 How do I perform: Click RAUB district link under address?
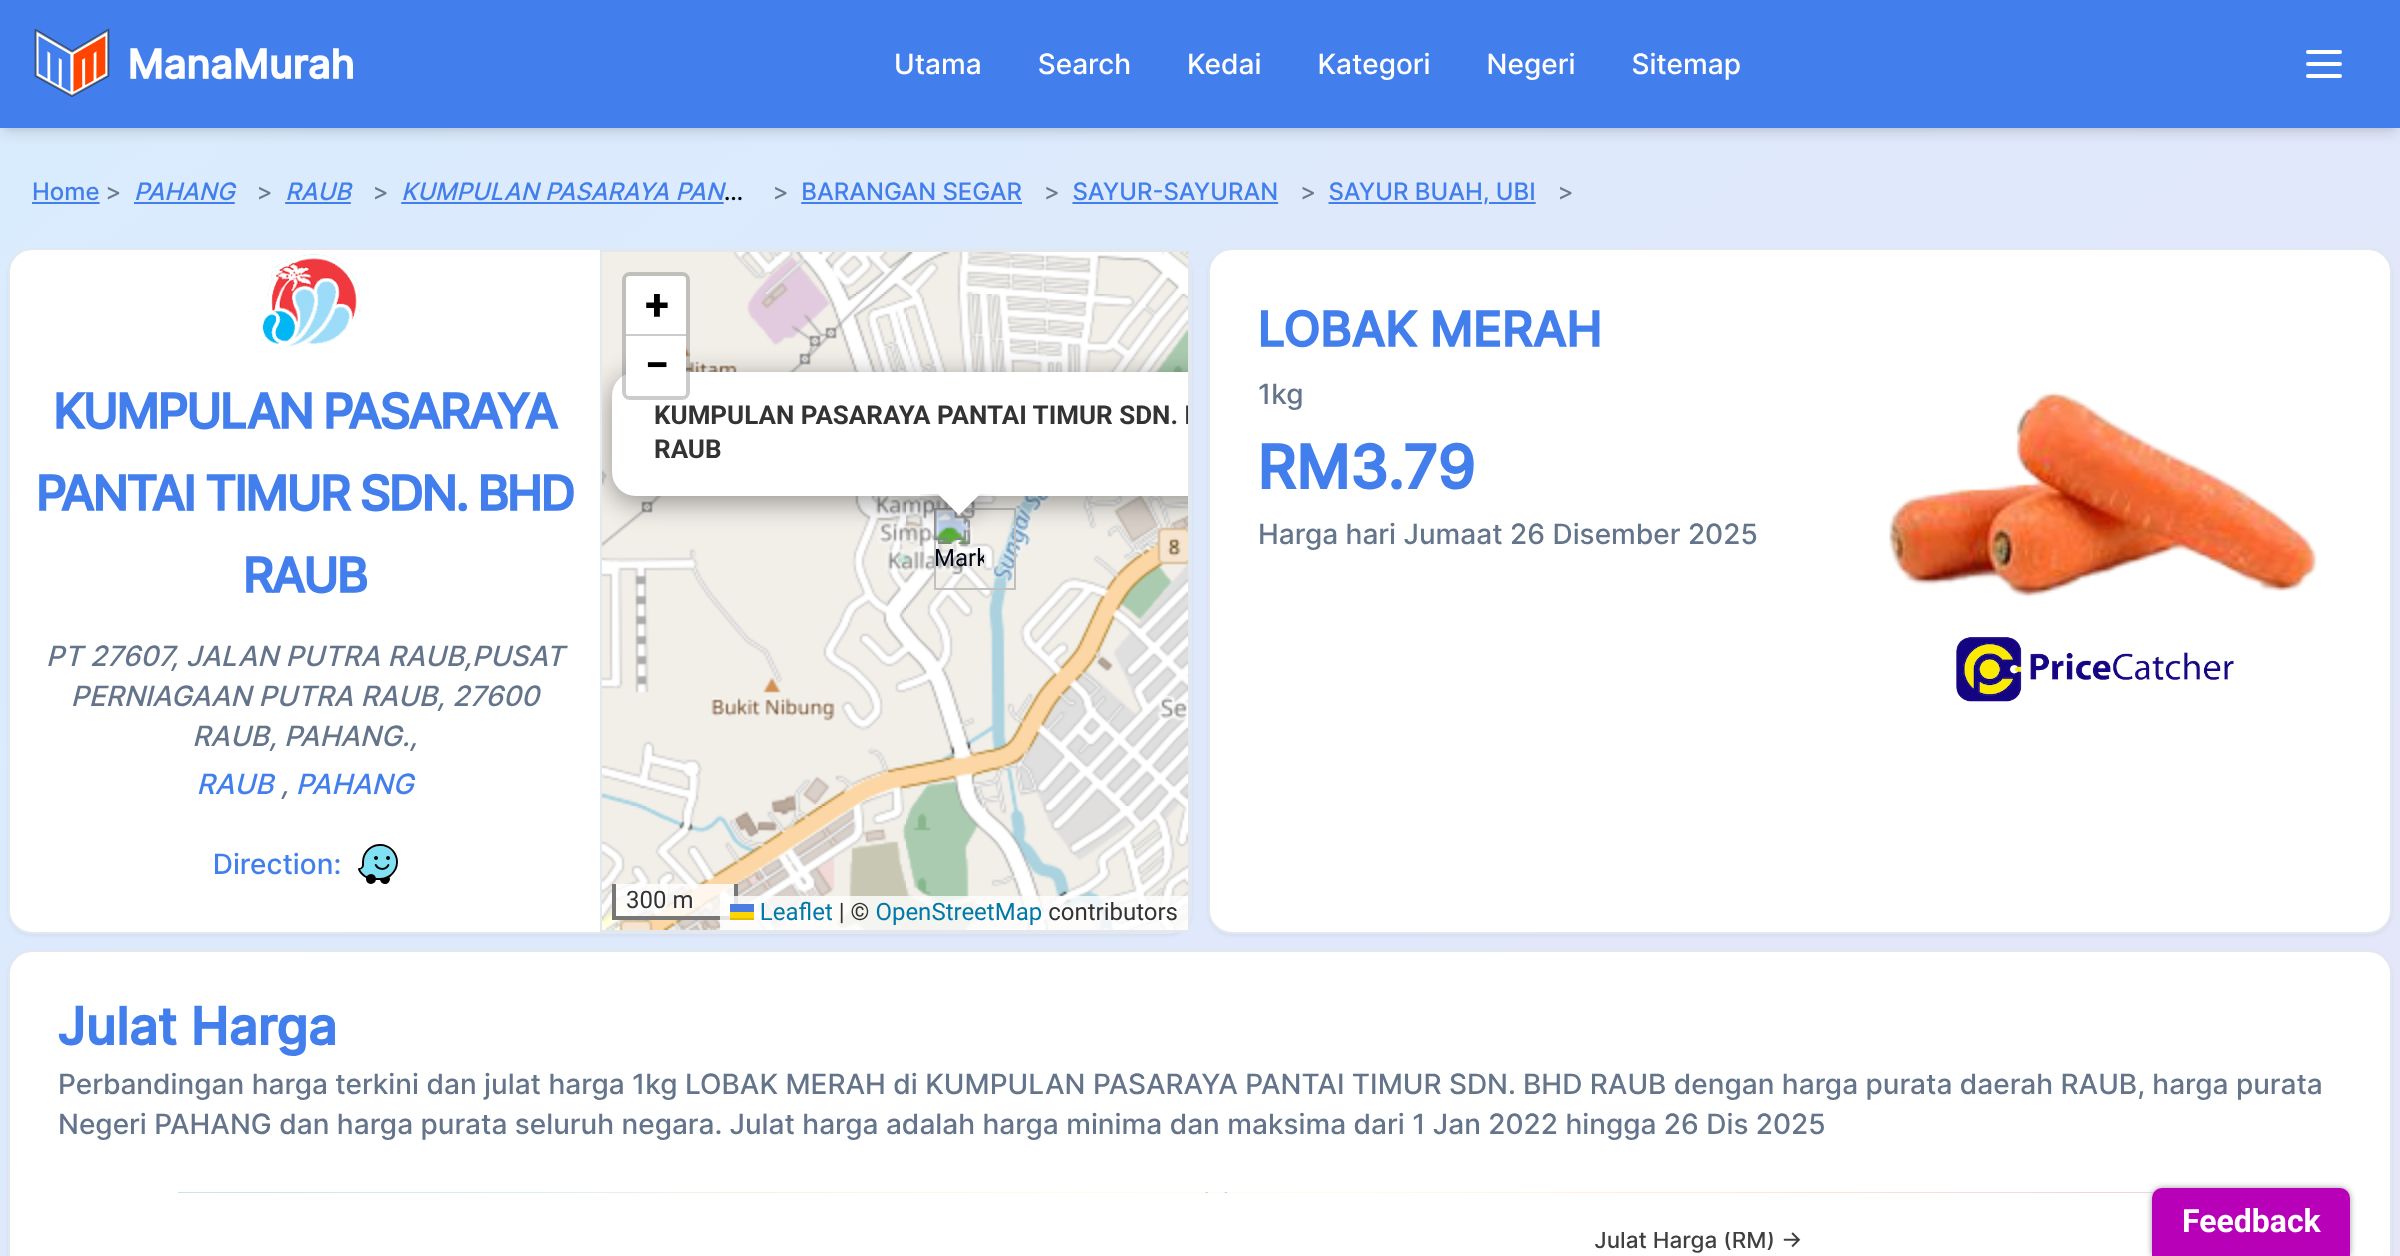click(236, 784)
